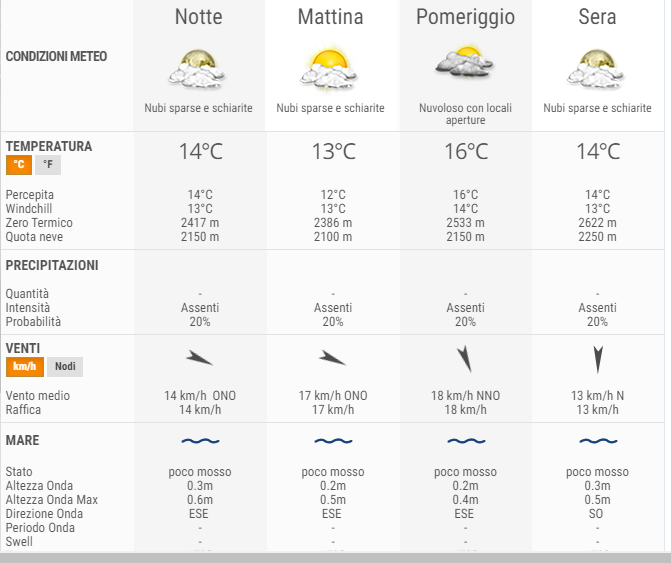Click the Mattina sun and clouds icon

(x=329, y=68)
